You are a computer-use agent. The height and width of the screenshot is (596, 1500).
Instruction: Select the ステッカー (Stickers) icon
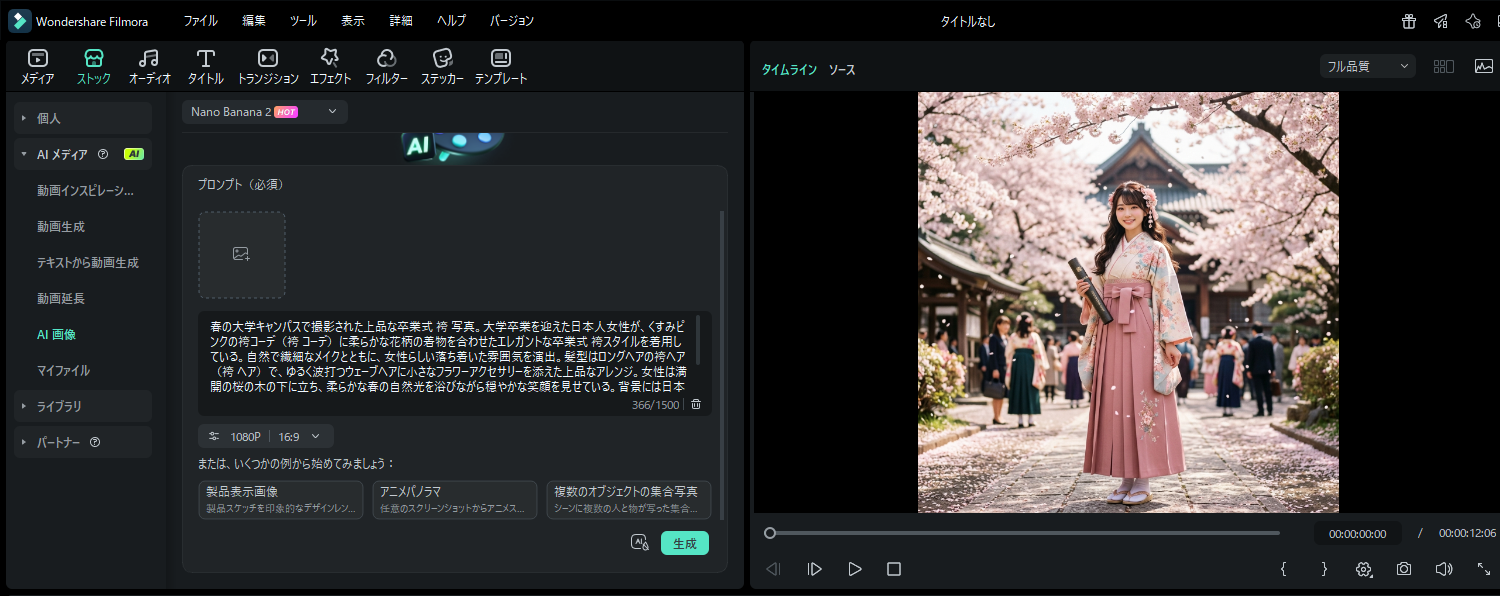(x=441, y=66)
